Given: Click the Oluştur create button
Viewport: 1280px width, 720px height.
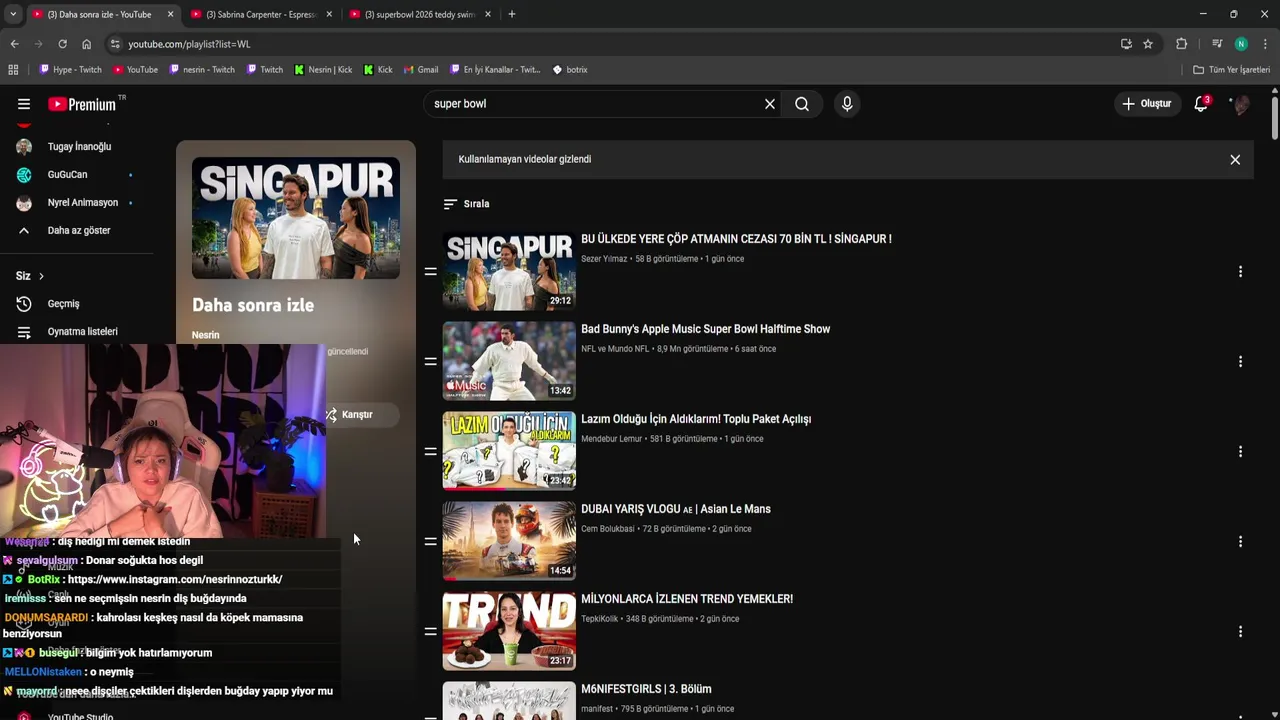Looking at the screenshot, I should point(1146,104).
